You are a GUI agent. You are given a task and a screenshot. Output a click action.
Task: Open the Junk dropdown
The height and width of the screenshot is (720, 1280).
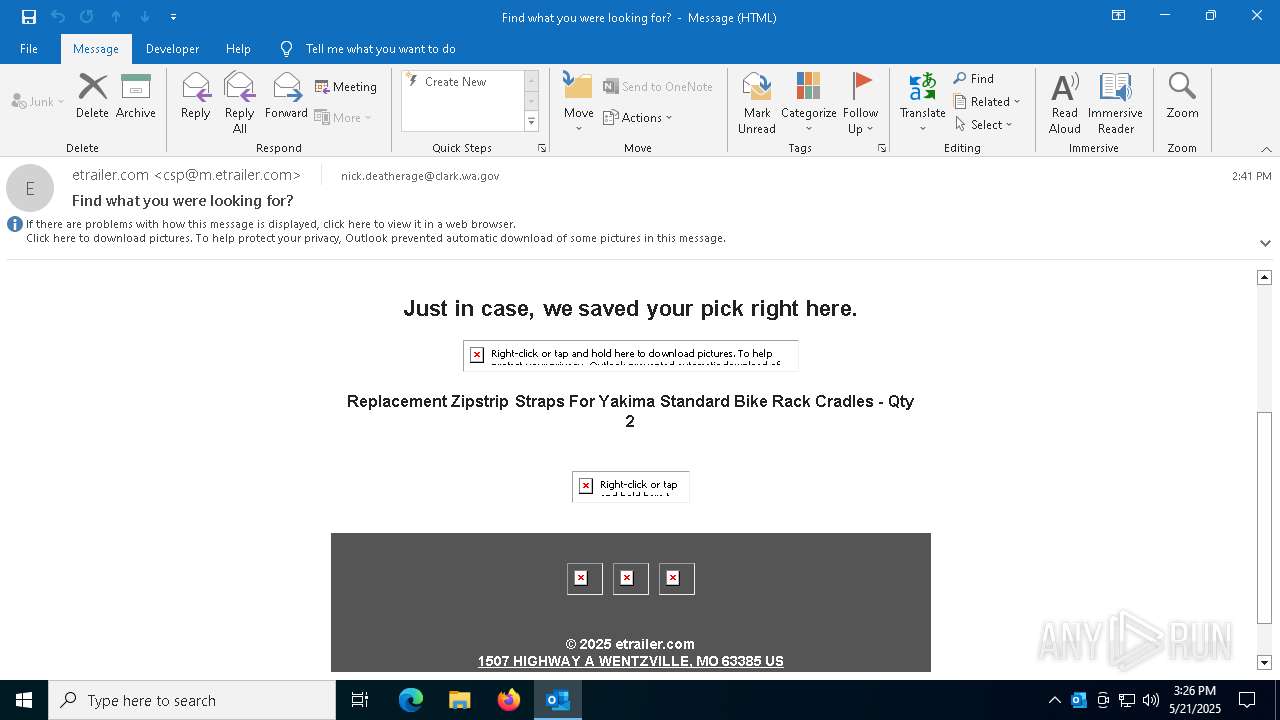point(38,101)
